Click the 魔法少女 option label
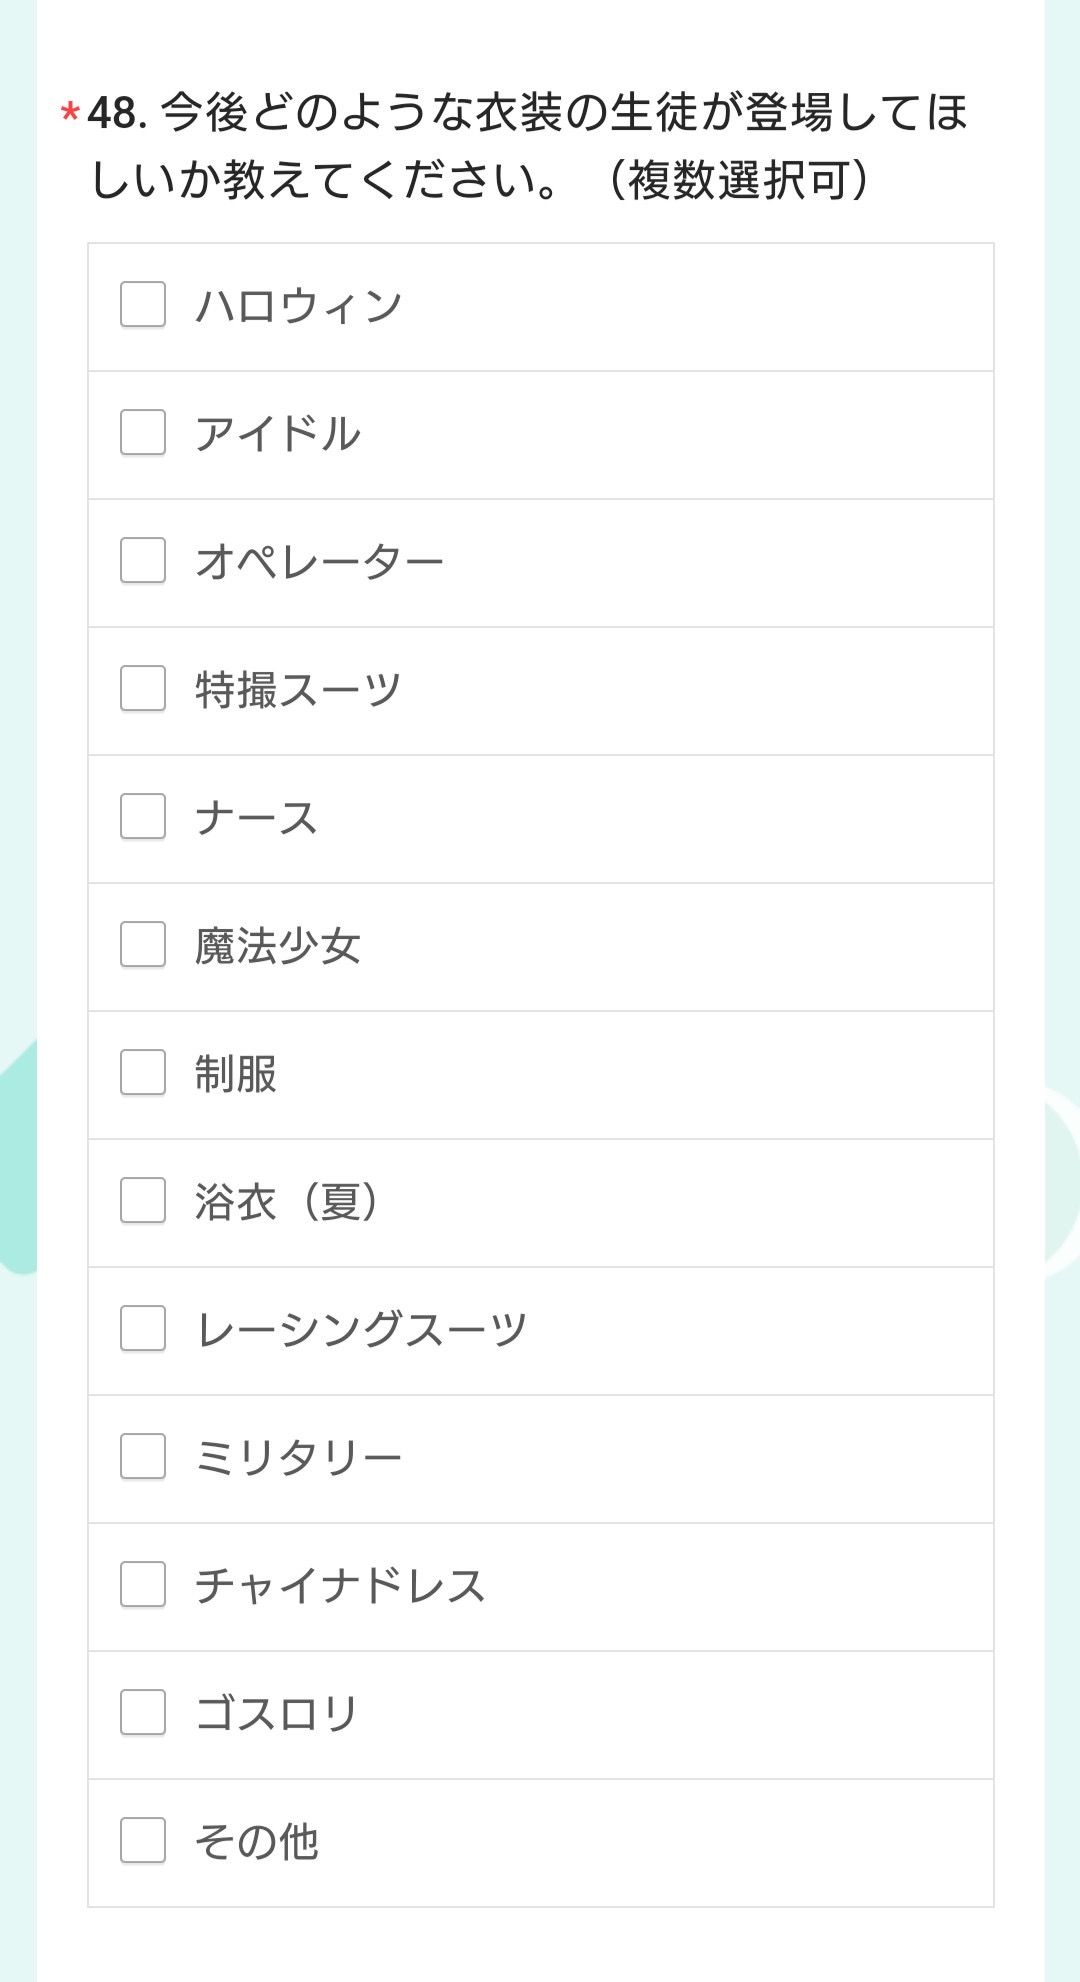Viewport: 1080px width, 1982px height. (277, 946)
